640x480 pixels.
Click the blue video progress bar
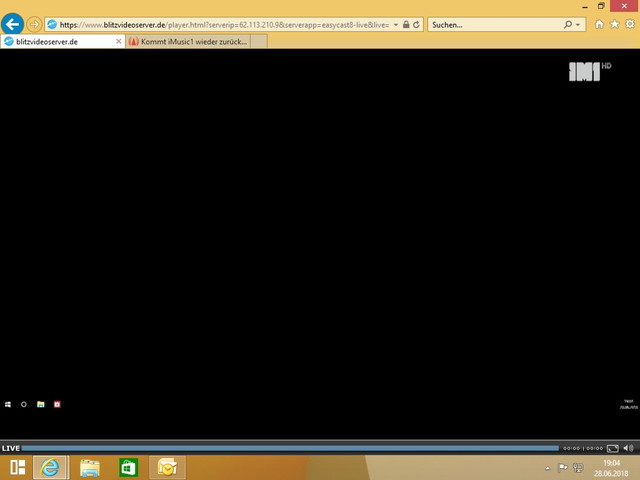click(x=290, y=448)
